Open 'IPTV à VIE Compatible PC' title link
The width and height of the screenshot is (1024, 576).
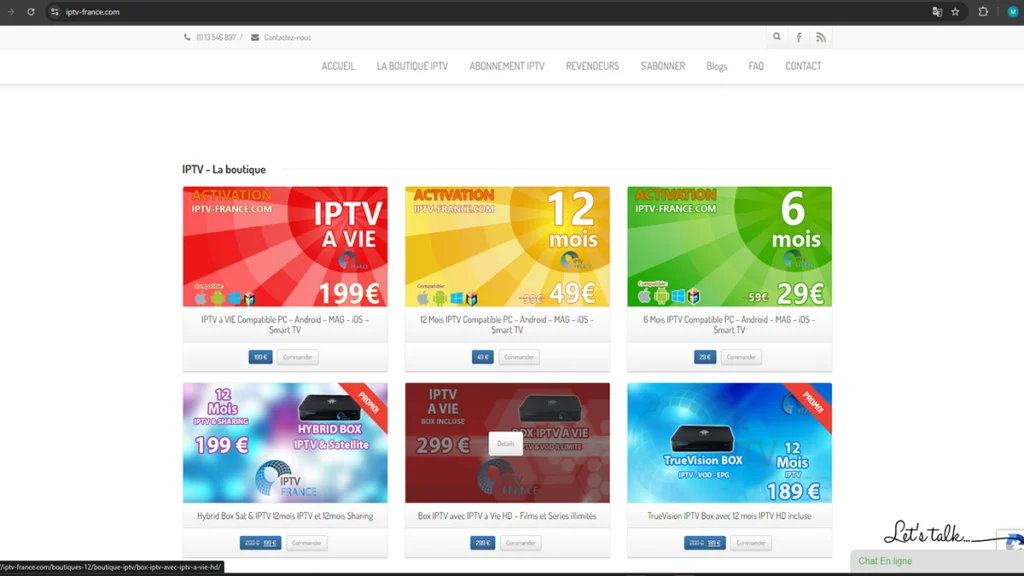[285, 325]
